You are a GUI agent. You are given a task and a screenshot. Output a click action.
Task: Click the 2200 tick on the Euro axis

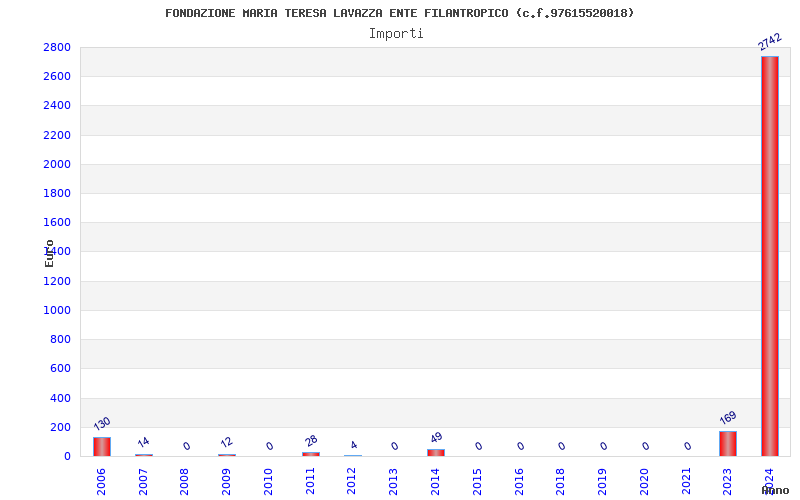[57, 135]
